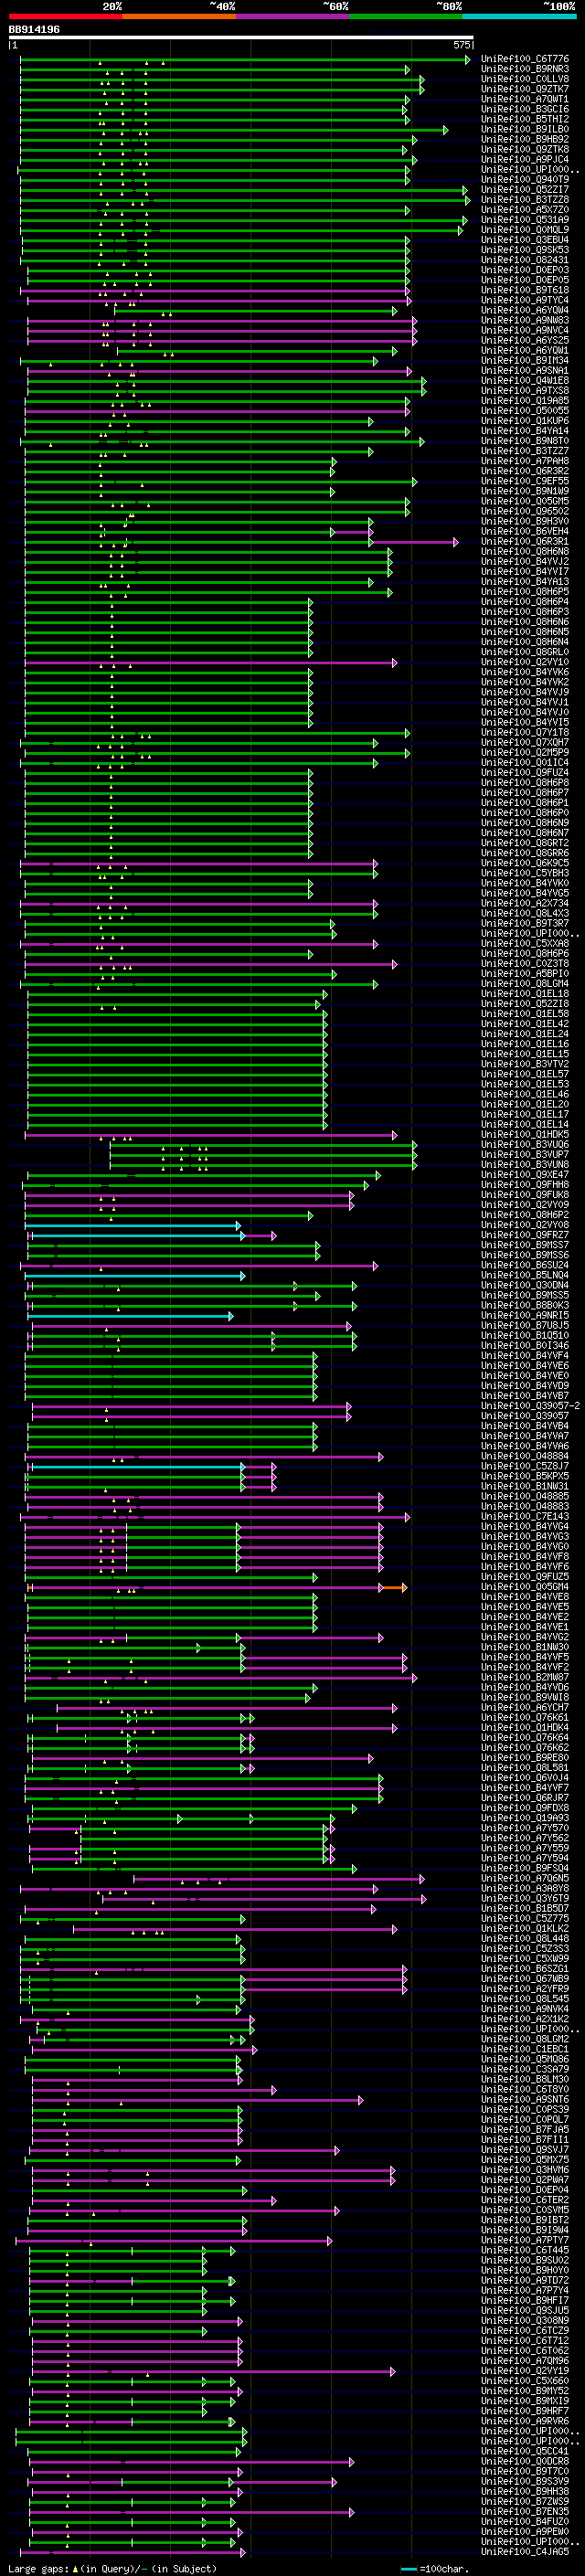Screen dimensions: 585x2576
Task: Click hit label UniRef100_B9IM34
Action: [525, 361]
